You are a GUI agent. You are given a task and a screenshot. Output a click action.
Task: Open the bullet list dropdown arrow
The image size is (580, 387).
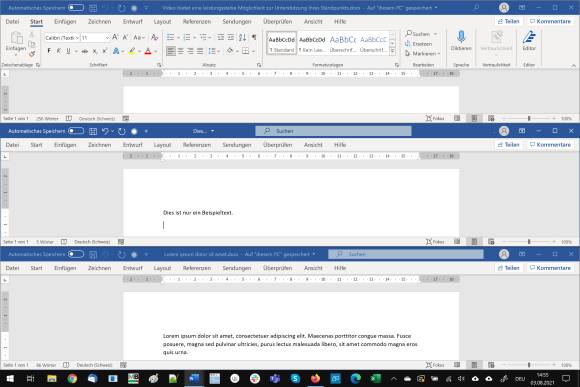point(178,37)
